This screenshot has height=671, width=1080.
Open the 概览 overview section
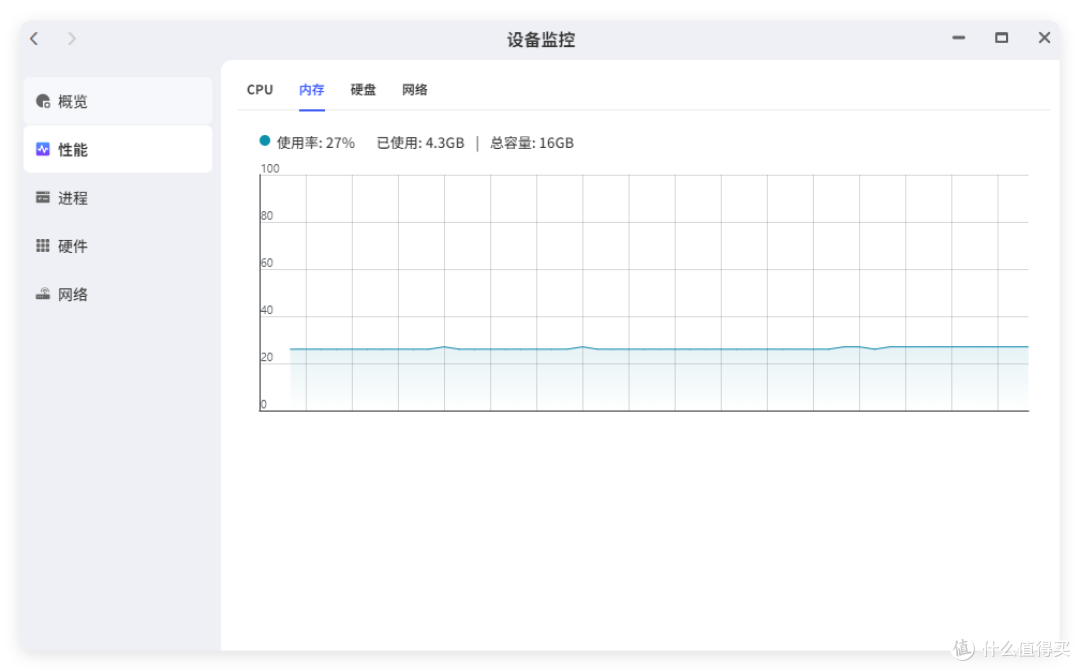[x=118, y=101]
